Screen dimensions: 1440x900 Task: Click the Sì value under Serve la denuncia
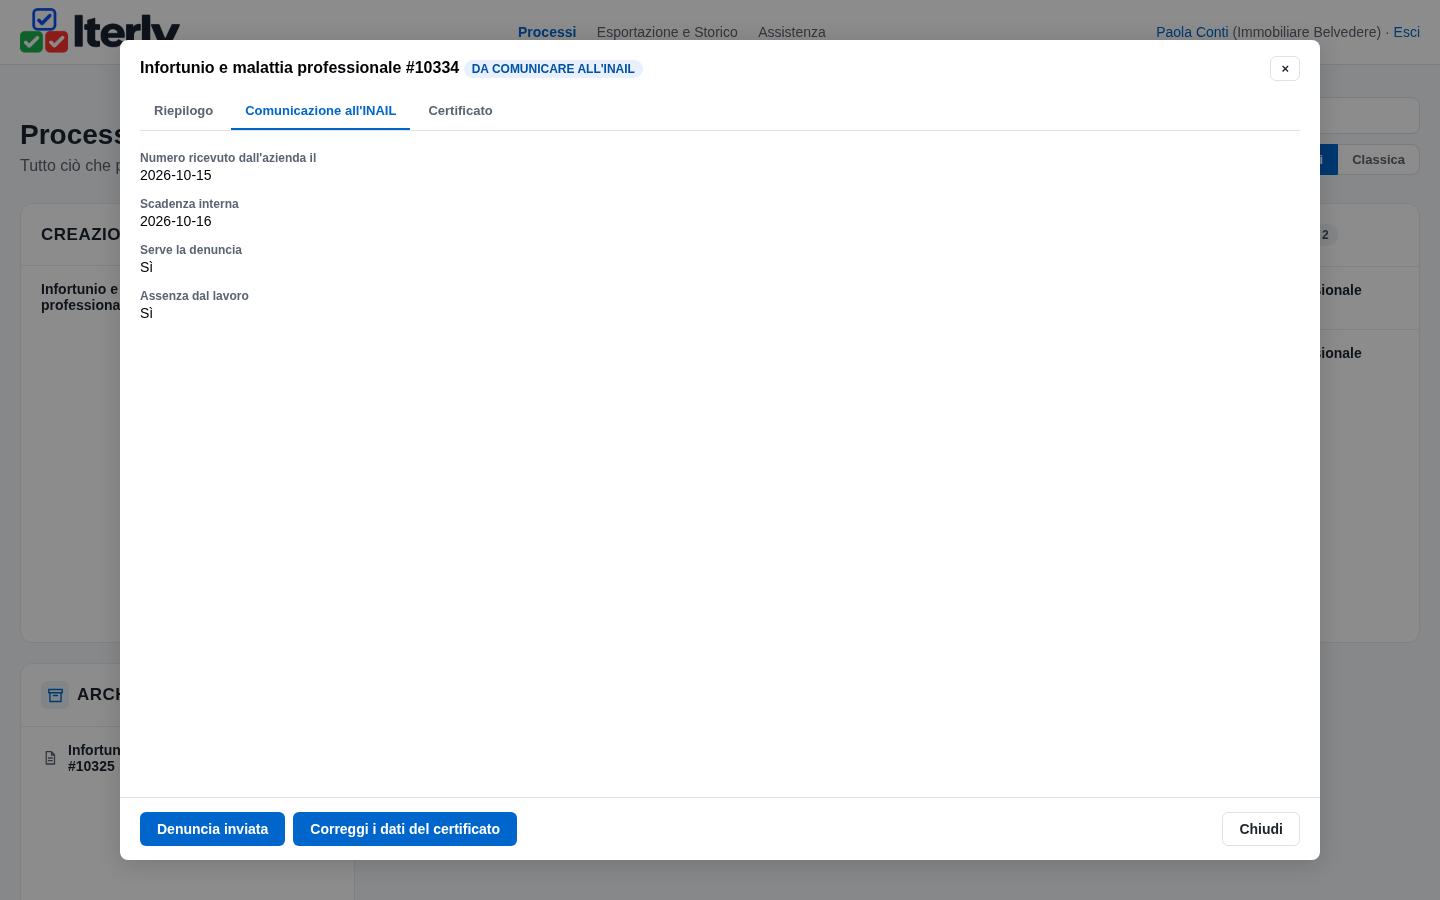pos(147,267)
